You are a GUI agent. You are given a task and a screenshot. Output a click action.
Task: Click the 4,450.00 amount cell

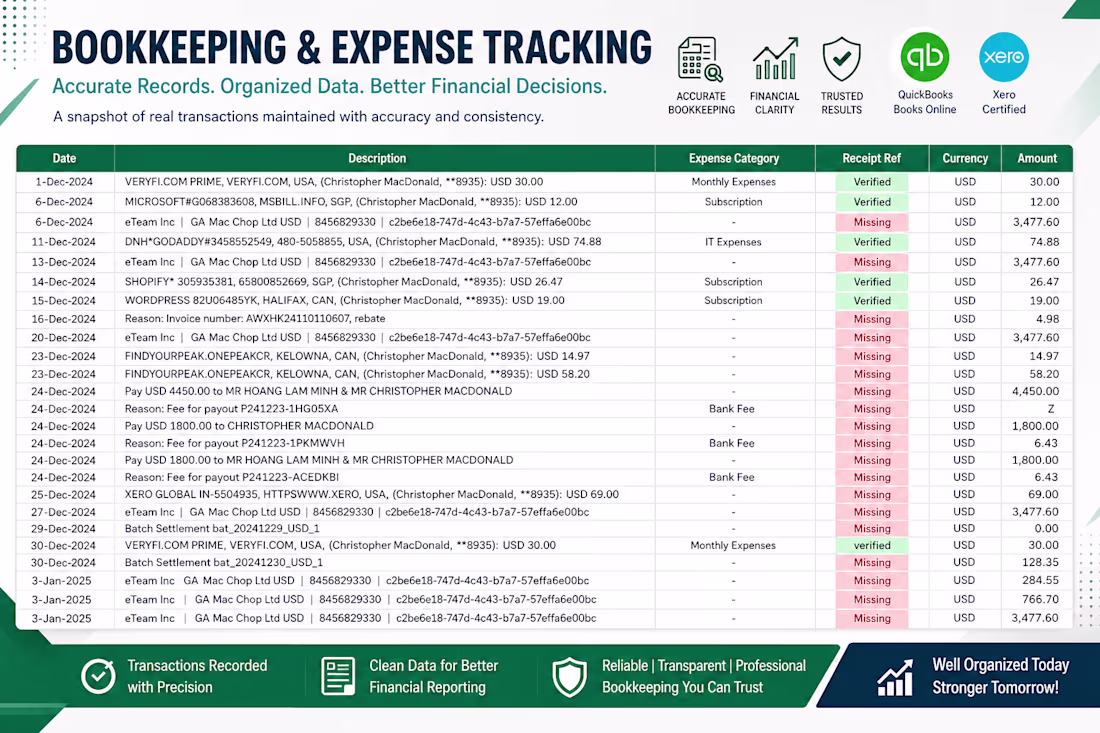1037,391
